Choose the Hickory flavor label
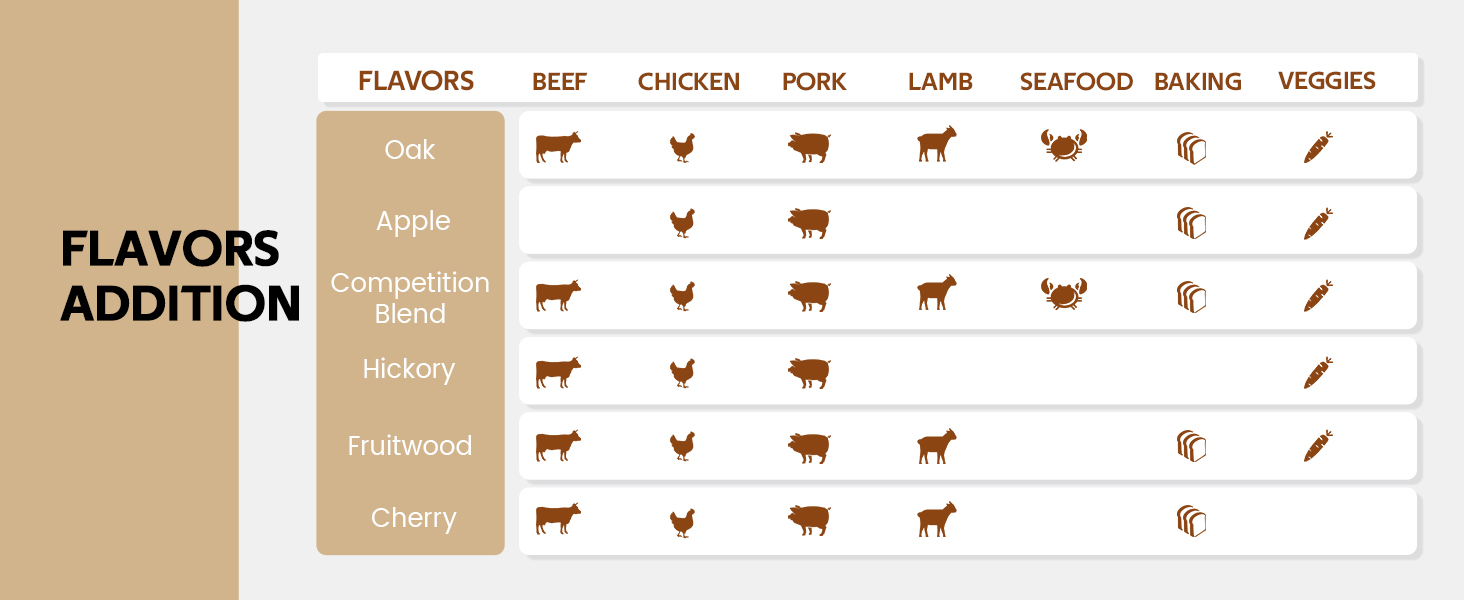1464x600 pixels. 409,369
